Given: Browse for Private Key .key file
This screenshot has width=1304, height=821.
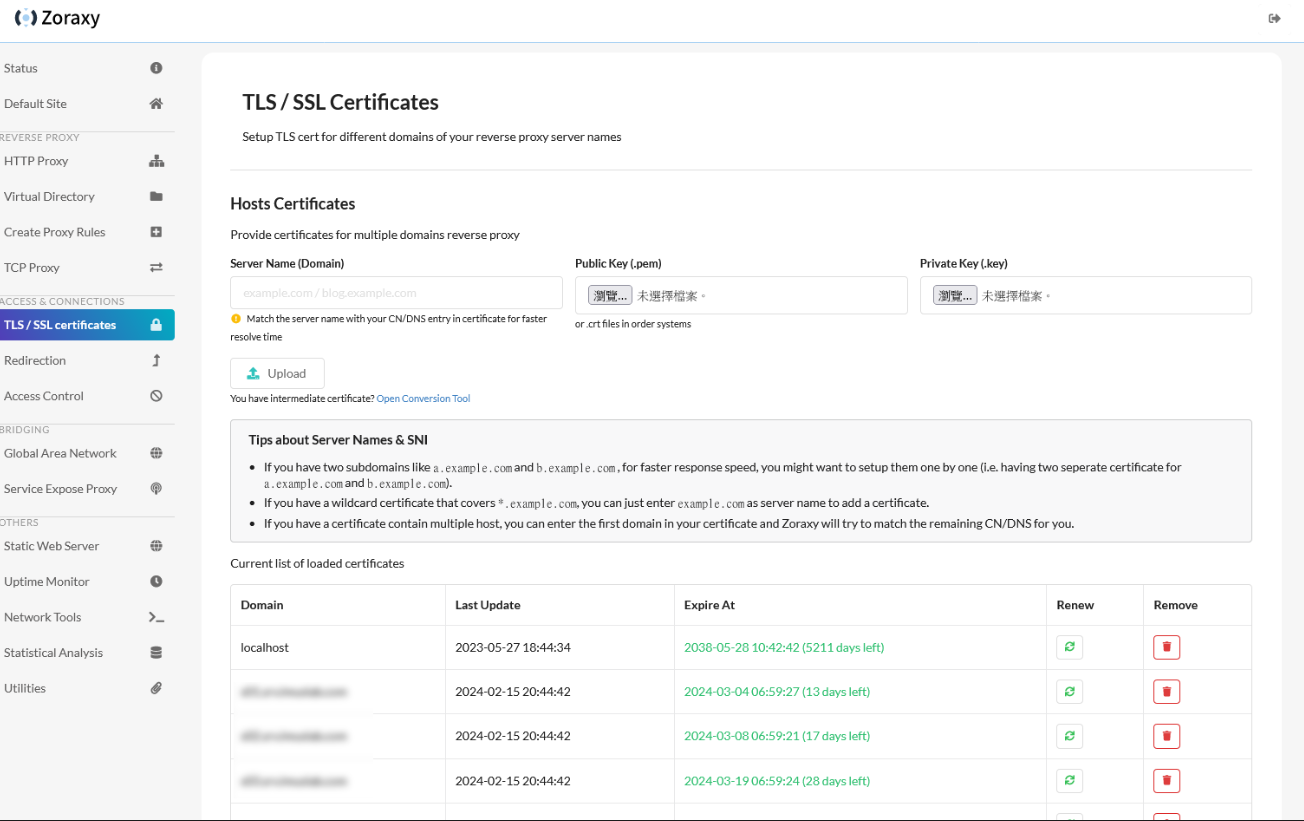Looking at the screenshot, I should point(954,296).
